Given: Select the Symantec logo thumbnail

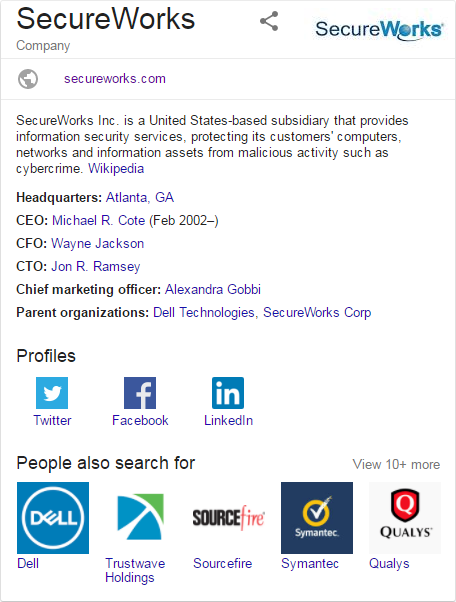Looking at the screenshot, I should click(x=317, y=518).
